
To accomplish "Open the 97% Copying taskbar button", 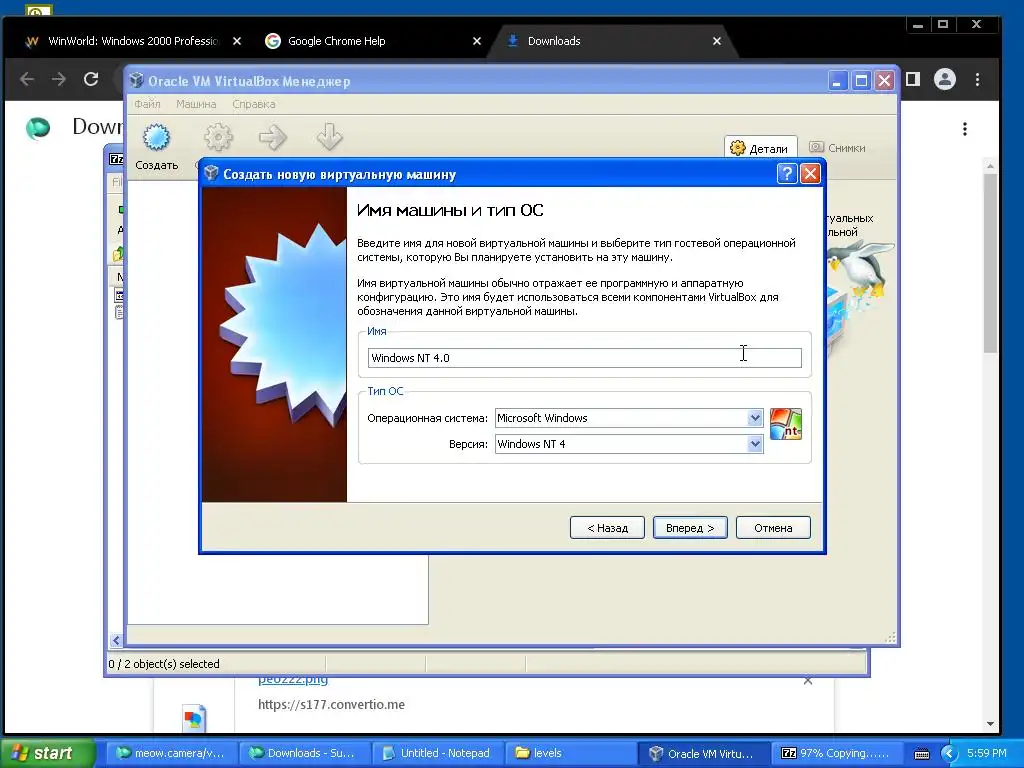I will [836, 753].
